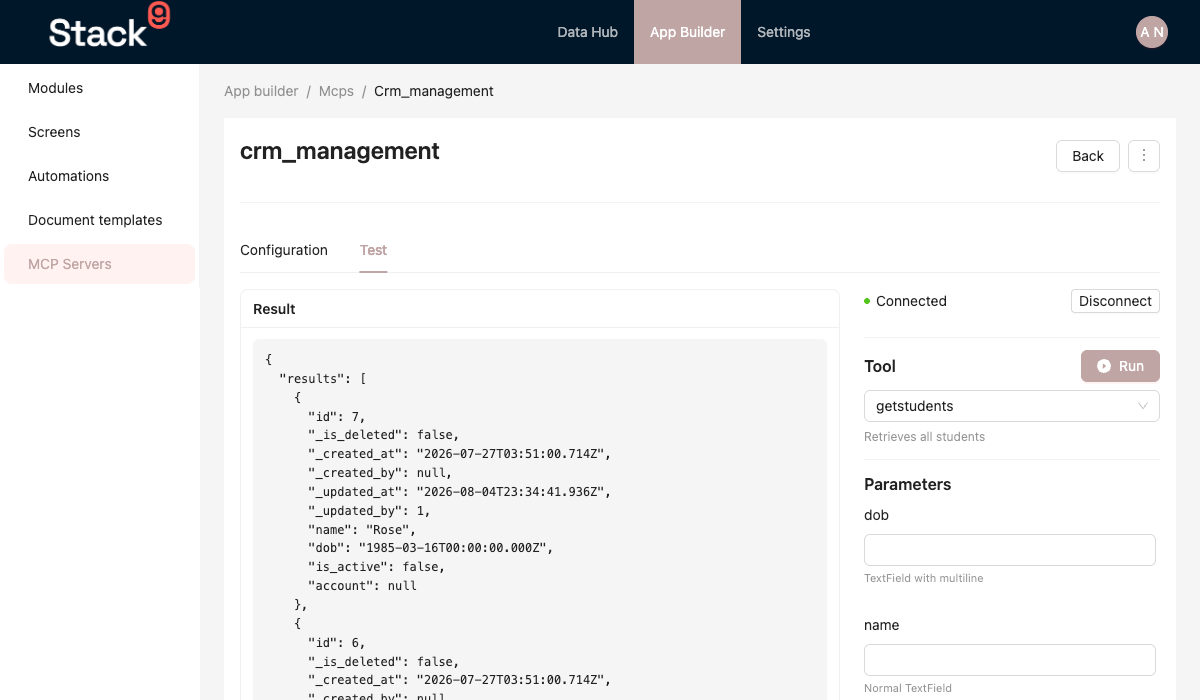Select the Test tab
The height and width of the screenshot is (700, 1200).
pos(373,250)
